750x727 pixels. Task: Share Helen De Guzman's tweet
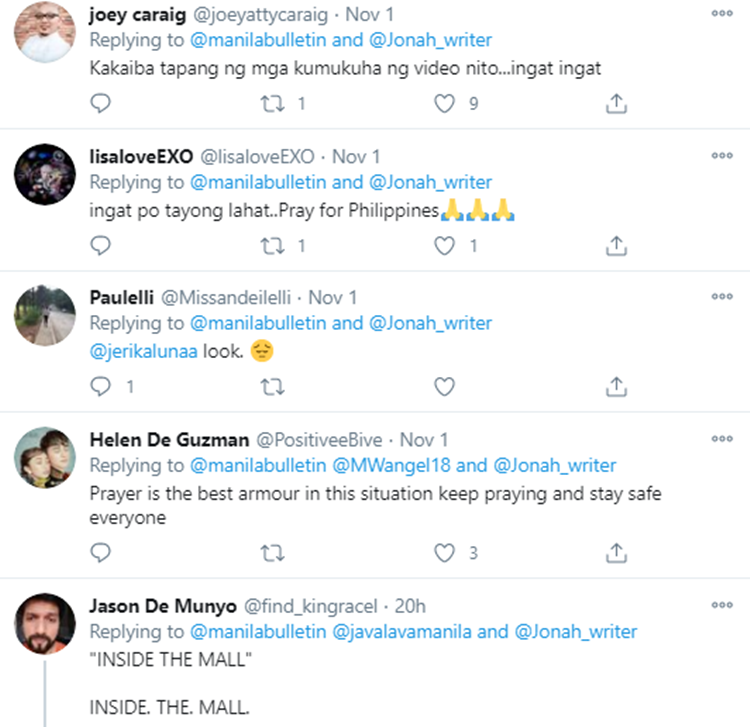pos(617,552)
